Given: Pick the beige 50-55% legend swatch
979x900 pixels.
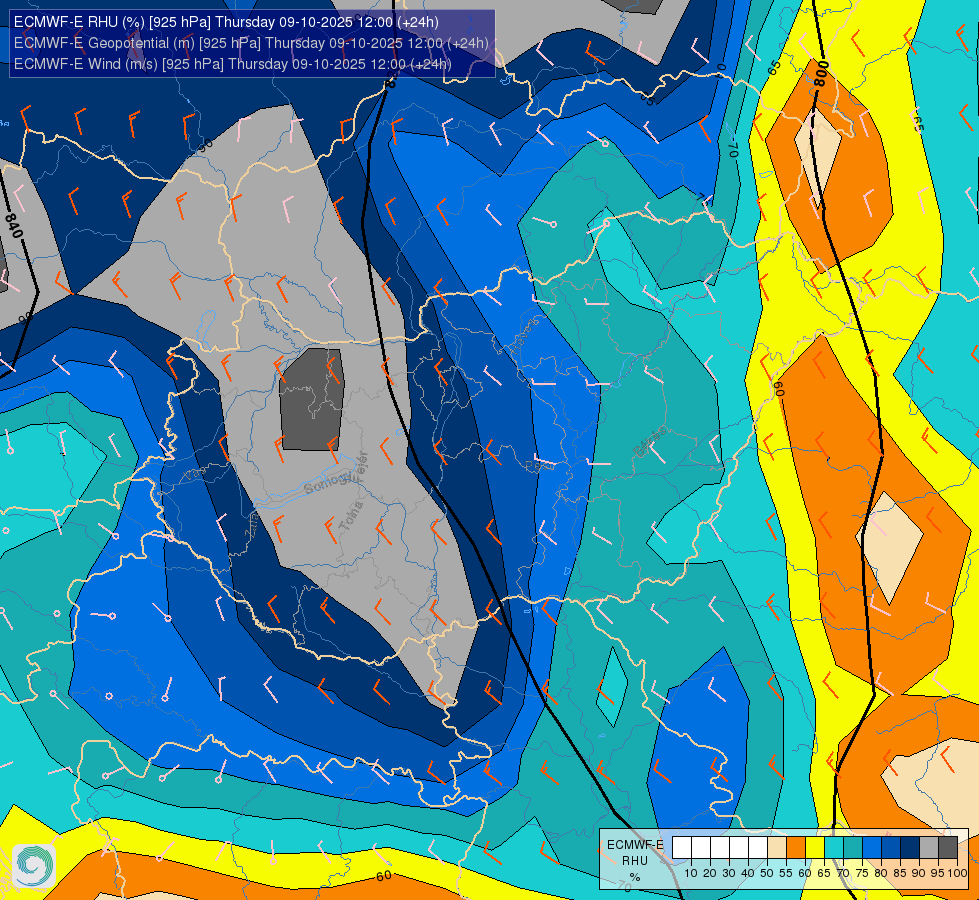Looking at the screenshot, I should (x=777, y=848).
